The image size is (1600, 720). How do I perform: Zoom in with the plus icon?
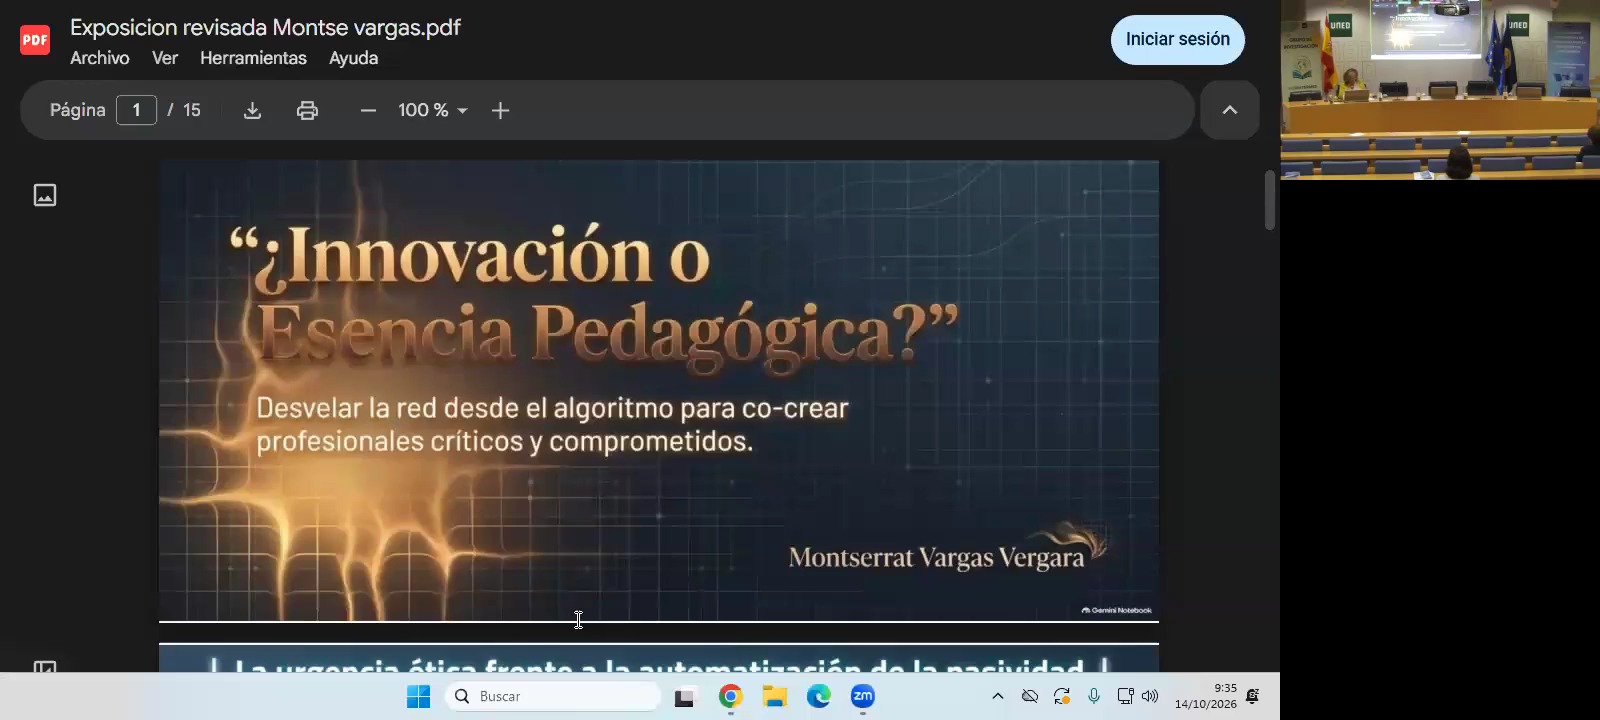(501, 110)
